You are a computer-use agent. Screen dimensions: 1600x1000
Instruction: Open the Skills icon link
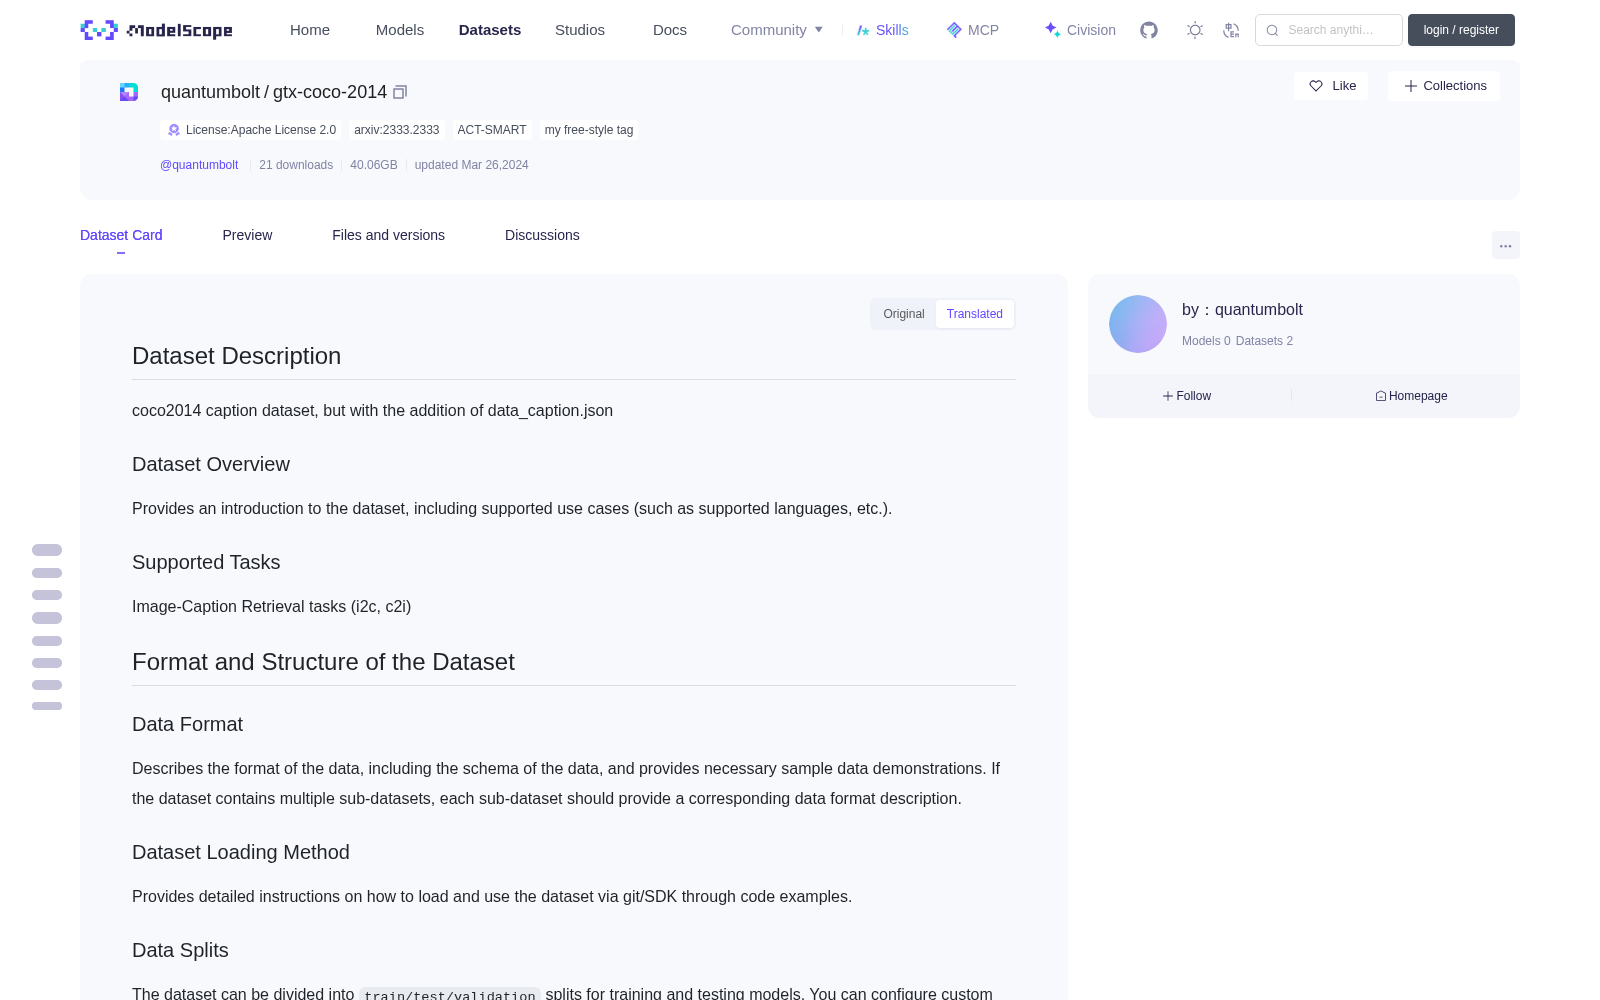(863, 30)
